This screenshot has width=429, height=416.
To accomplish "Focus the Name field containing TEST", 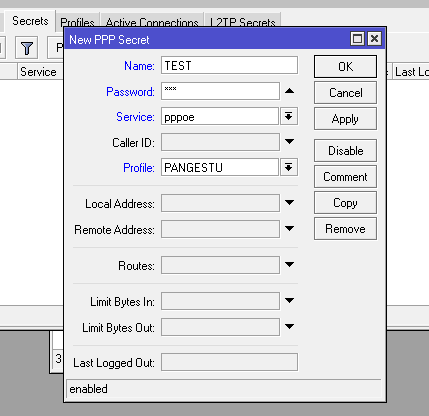I will coord(229,65).
